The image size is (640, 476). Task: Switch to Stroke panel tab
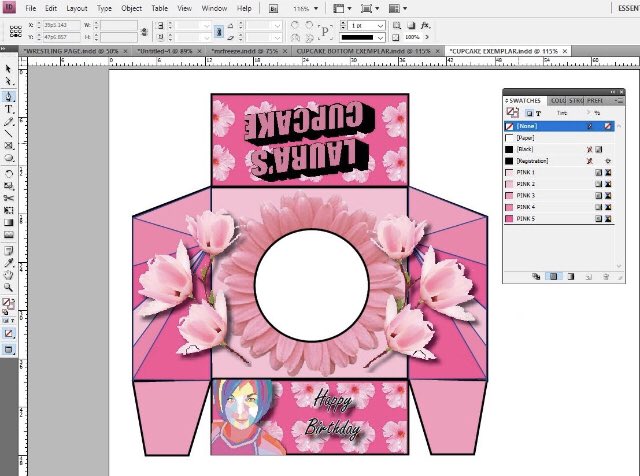[576, 100]
